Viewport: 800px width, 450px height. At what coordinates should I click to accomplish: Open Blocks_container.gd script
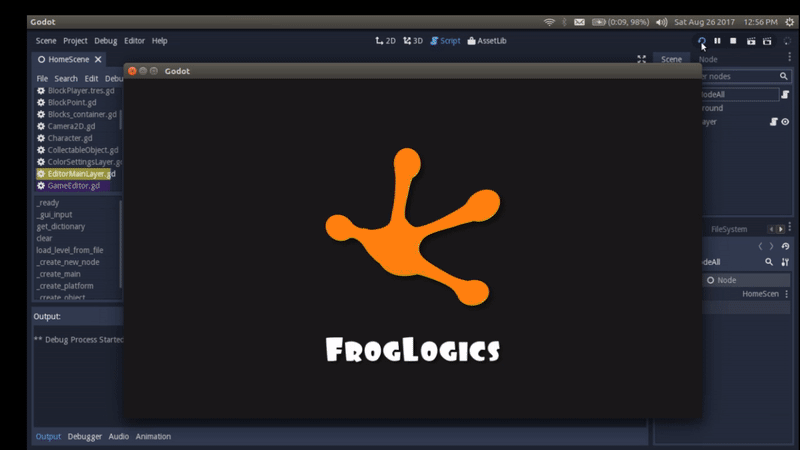pyautogui.click(x=82, y=114)
